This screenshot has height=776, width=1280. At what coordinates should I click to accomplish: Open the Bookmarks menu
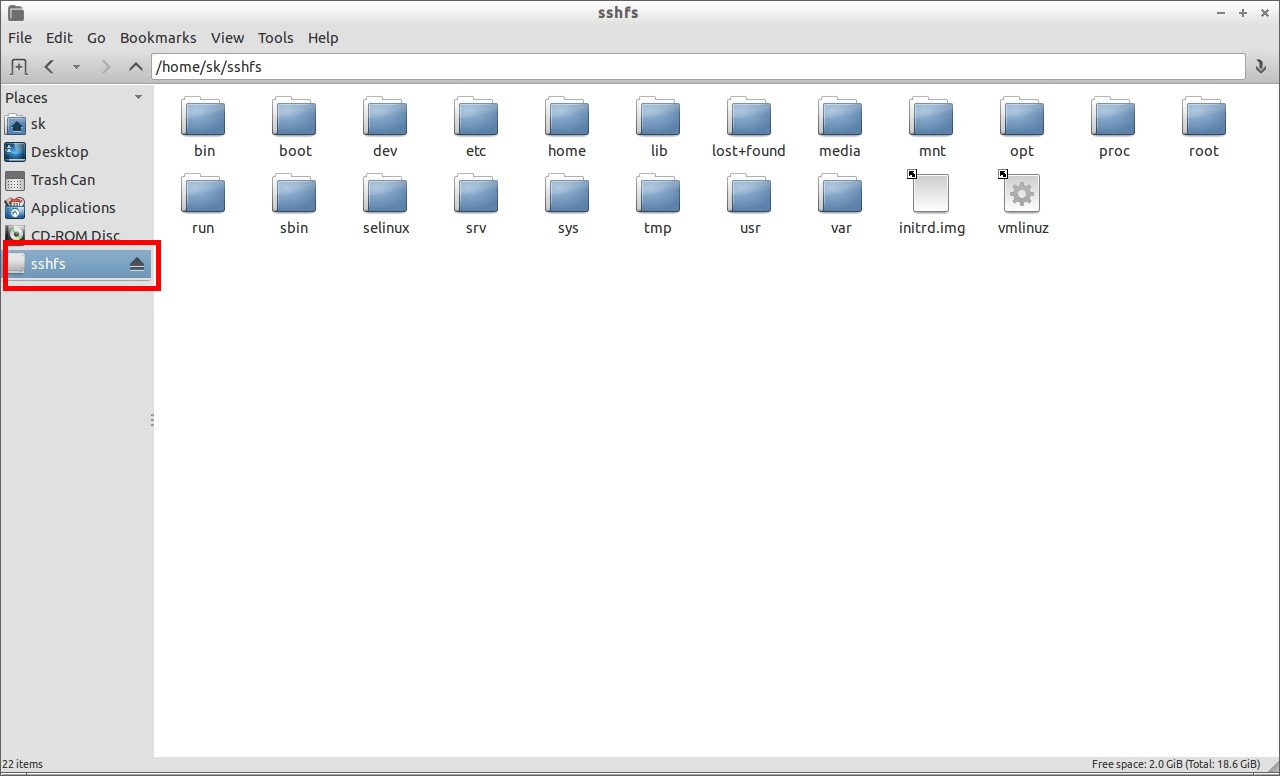[x=158, y=38]
